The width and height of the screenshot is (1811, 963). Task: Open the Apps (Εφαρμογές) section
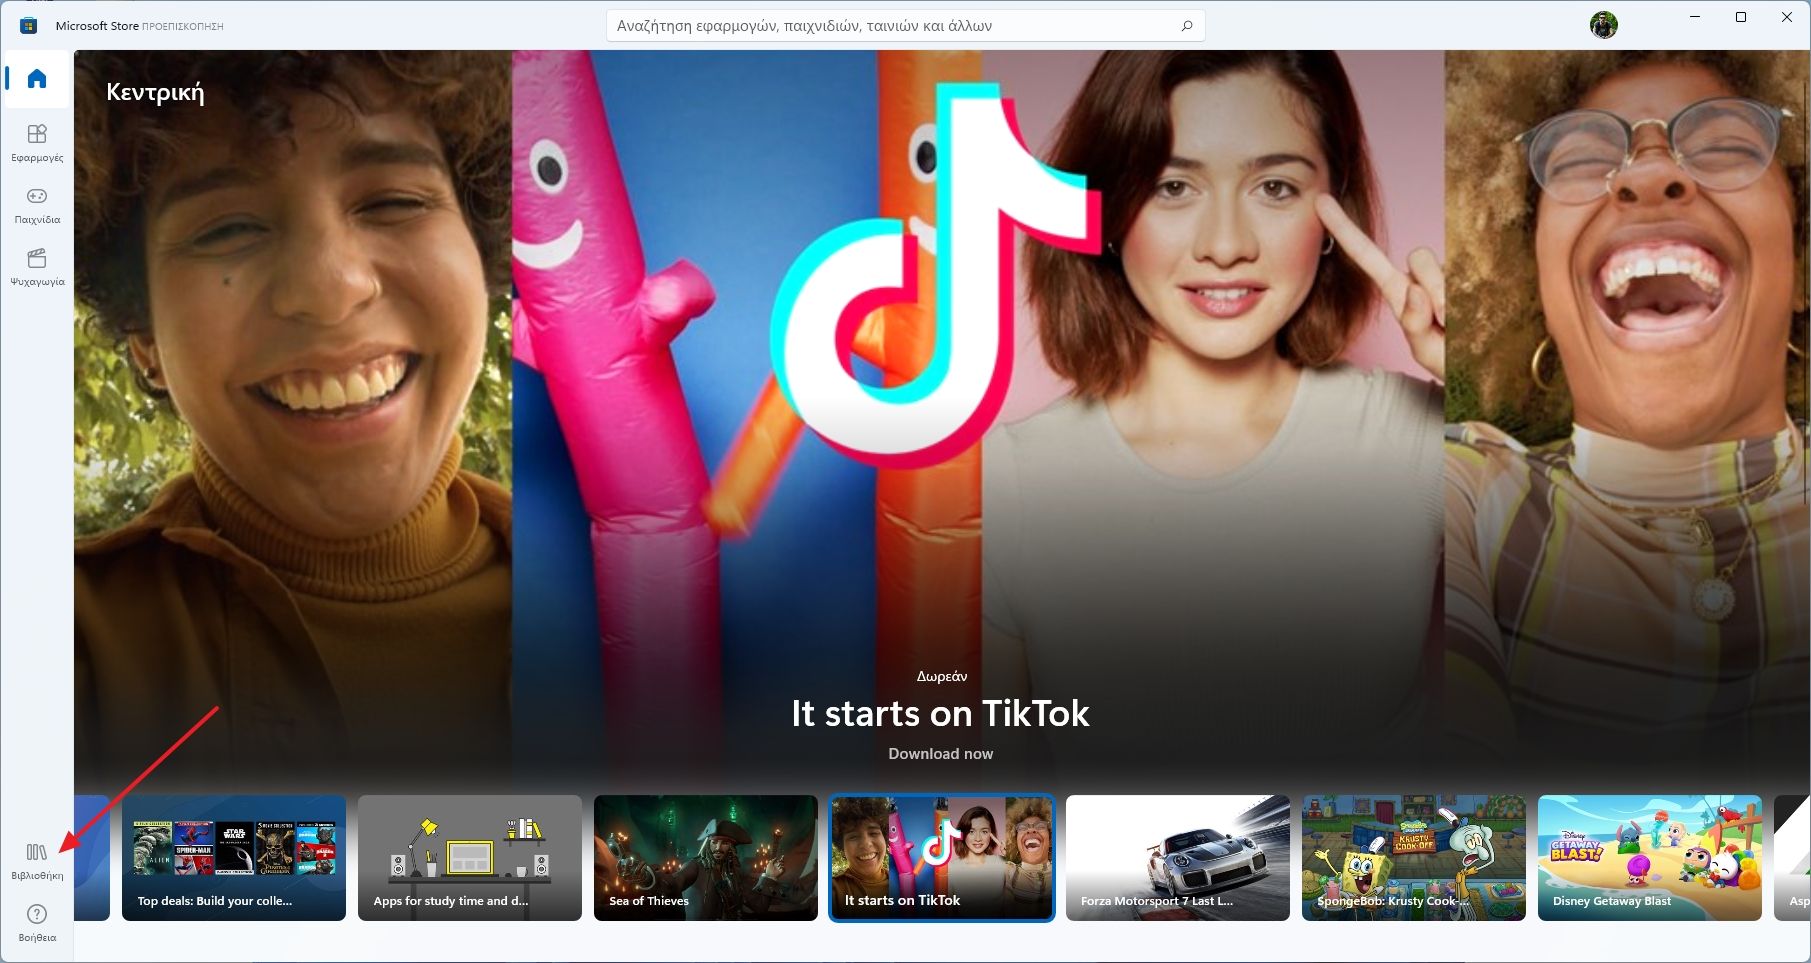click(x=37, y=142)
